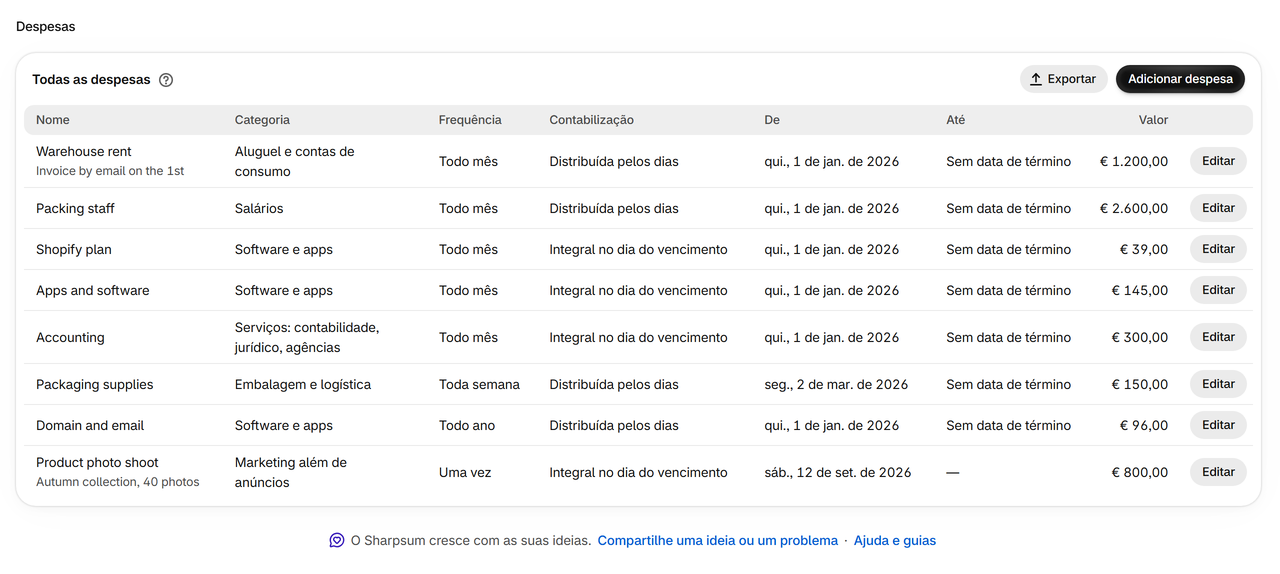Click the Despesas page heading
This screenshot has width=1280, height=574.
point(46,26)
